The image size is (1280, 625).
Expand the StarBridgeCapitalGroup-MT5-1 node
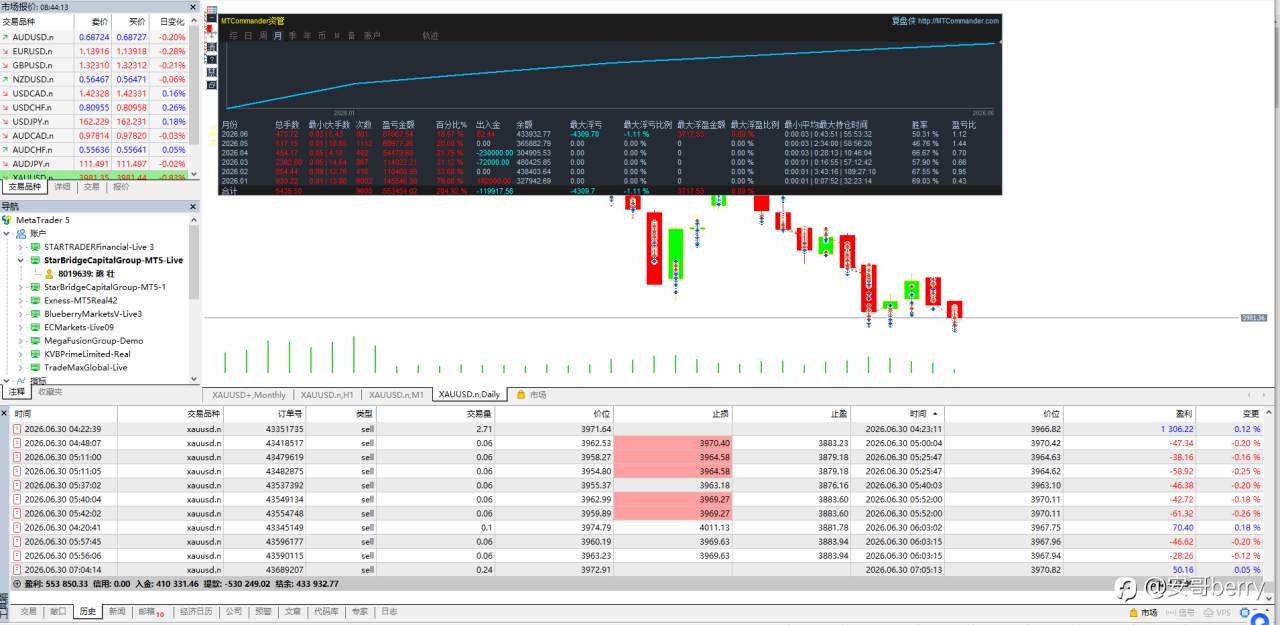[x=21, y=287]
